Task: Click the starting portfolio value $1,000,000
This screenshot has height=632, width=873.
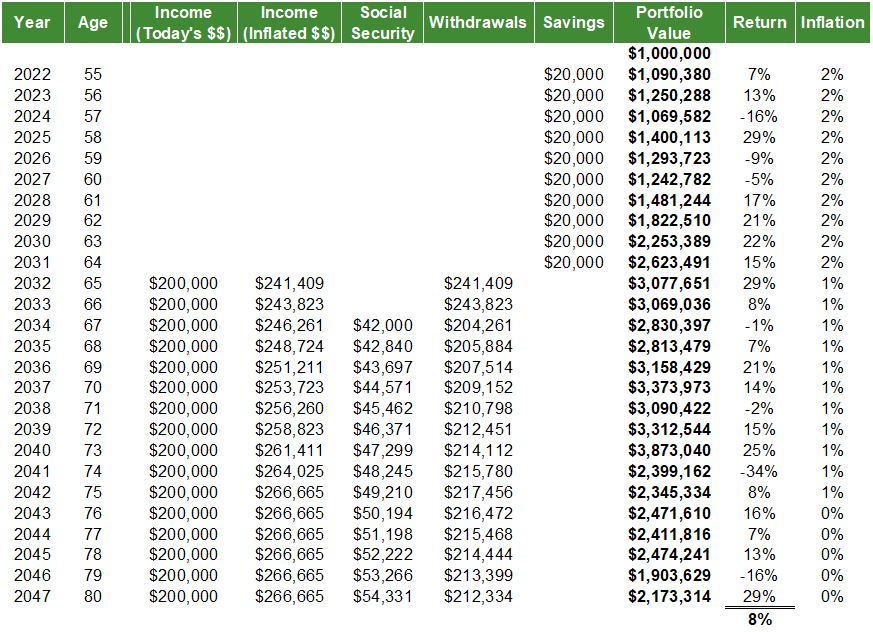Action: pyautogui.click(x=669, y=53)
